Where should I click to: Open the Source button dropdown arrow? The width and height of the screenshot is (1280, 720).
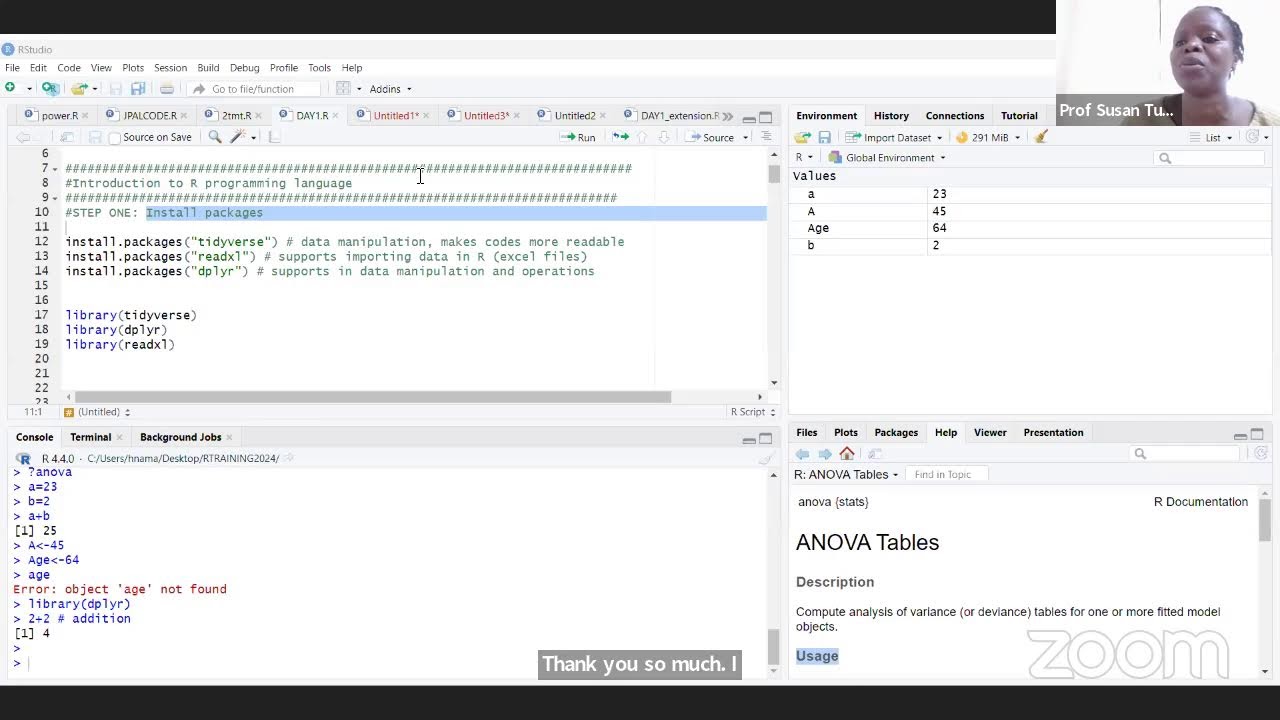coord(745,137)
